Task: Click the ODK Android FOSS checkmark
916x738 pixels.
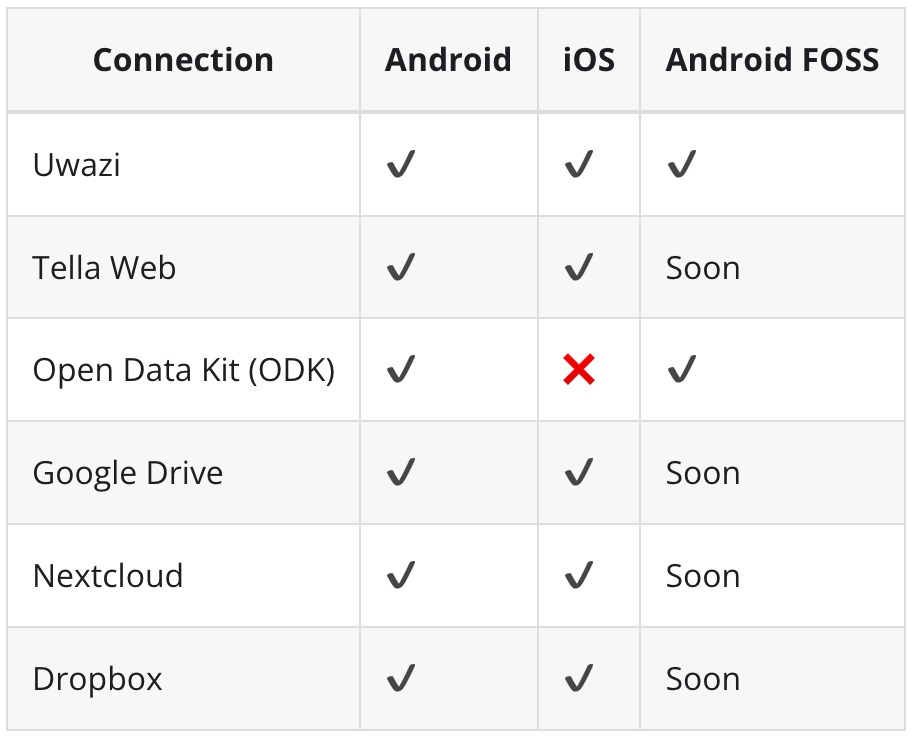Action: click(x=682, y=369)
